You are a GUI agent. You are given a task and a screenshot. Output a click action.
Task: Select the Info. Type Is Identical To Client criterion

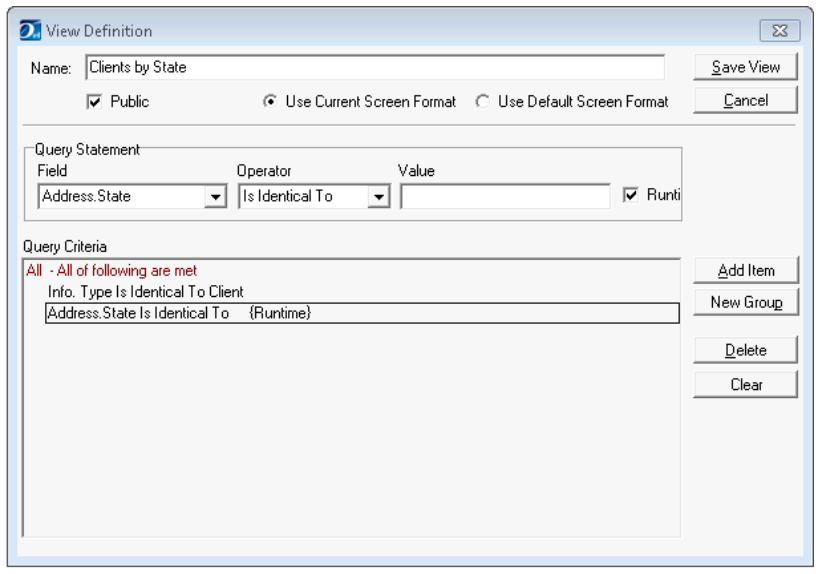(146, 292)
